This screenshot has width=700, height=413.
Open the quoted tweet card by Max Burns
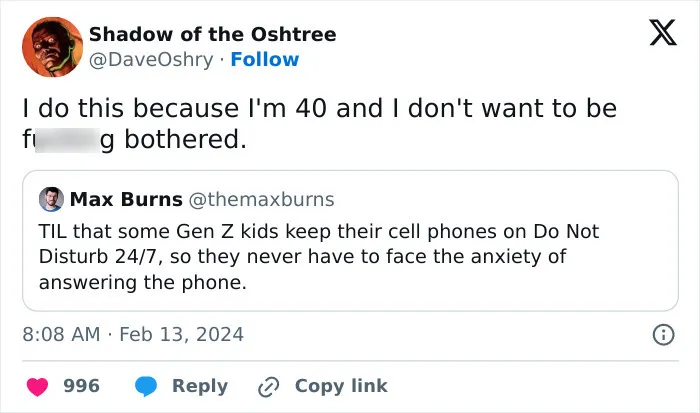[x=350, y=241]
